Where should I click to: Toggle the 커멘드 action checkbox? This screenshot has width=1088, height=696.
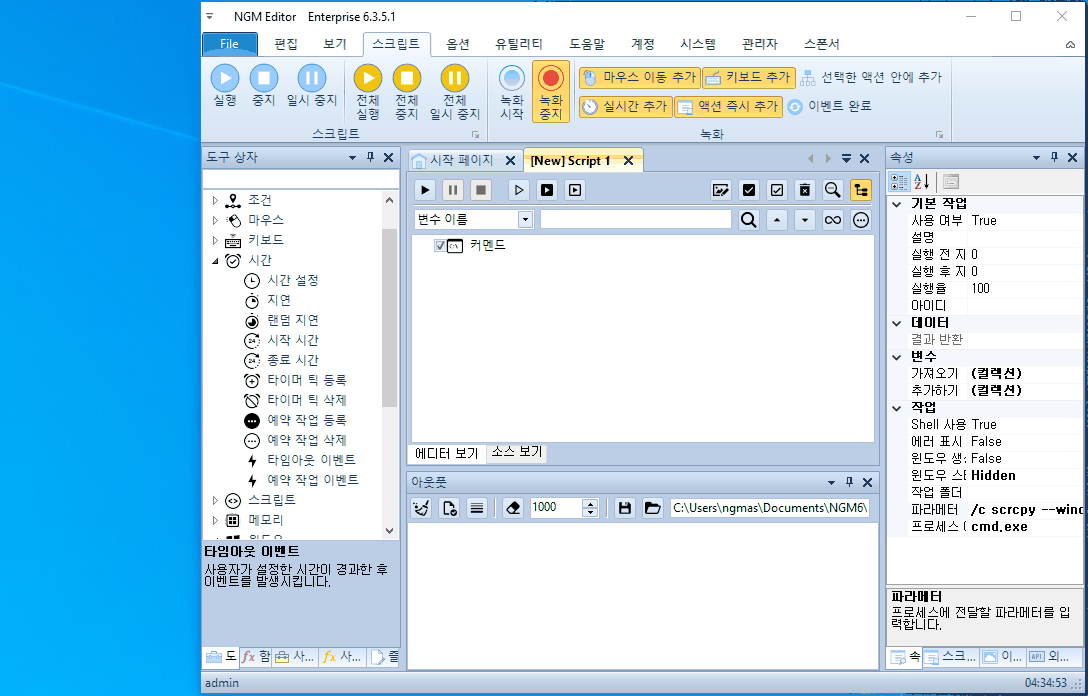[x=439, y=246]
